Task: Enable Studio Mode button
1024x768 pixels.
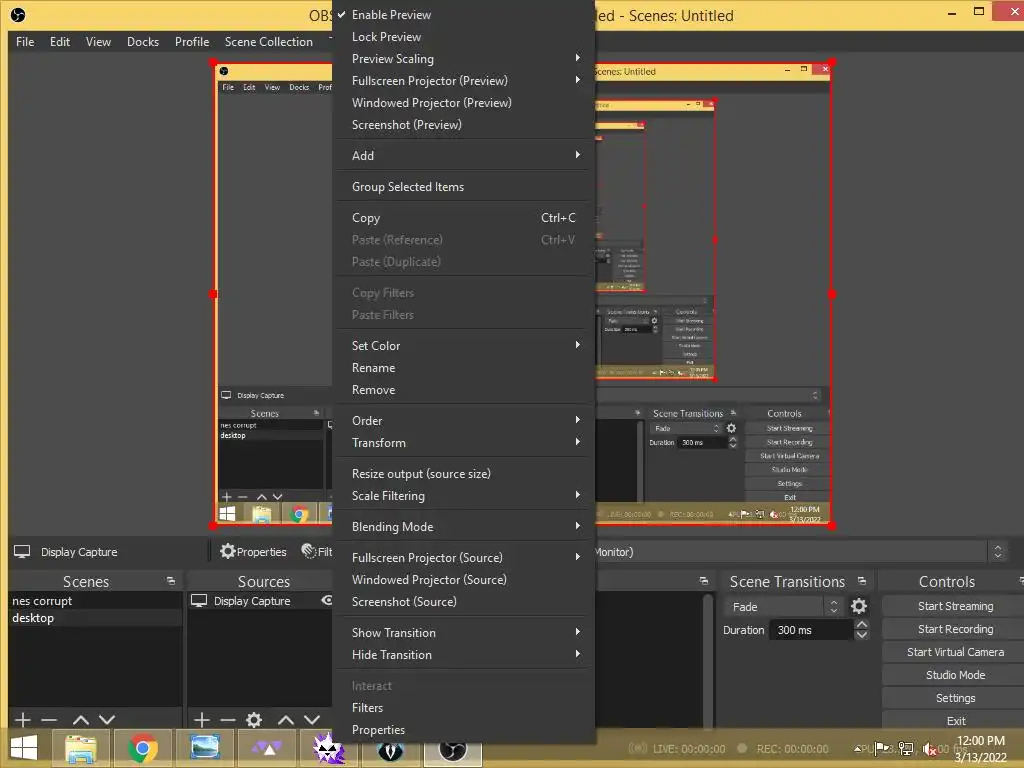Action: click(x=955, y=675)
